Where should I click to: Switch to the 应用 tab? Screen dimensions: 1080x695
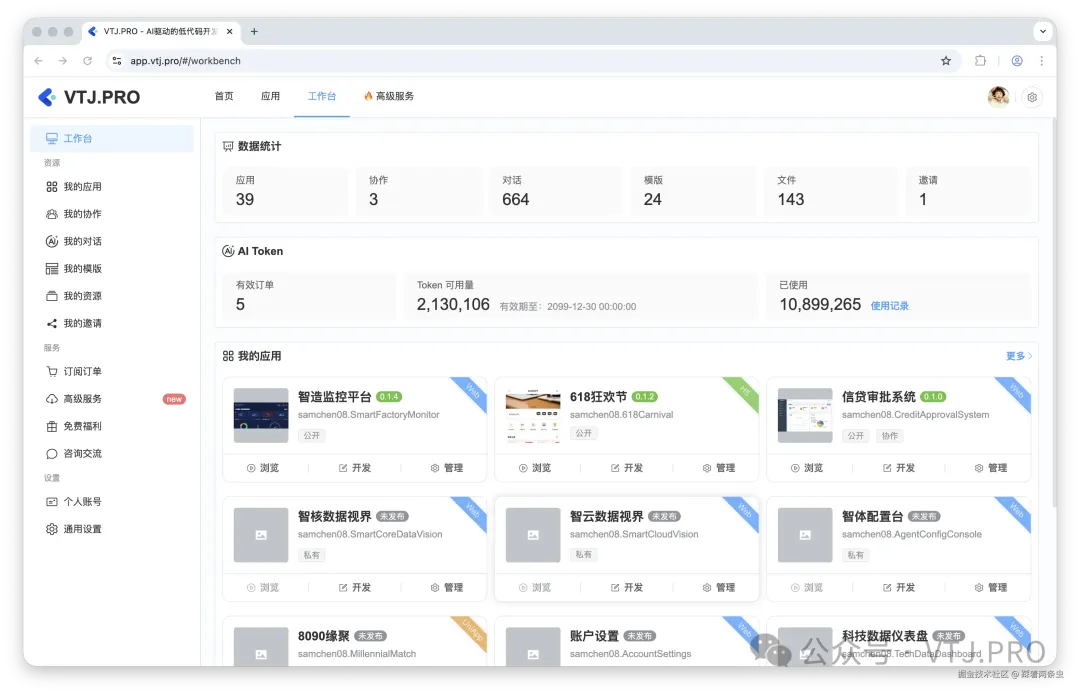point(271,96)
